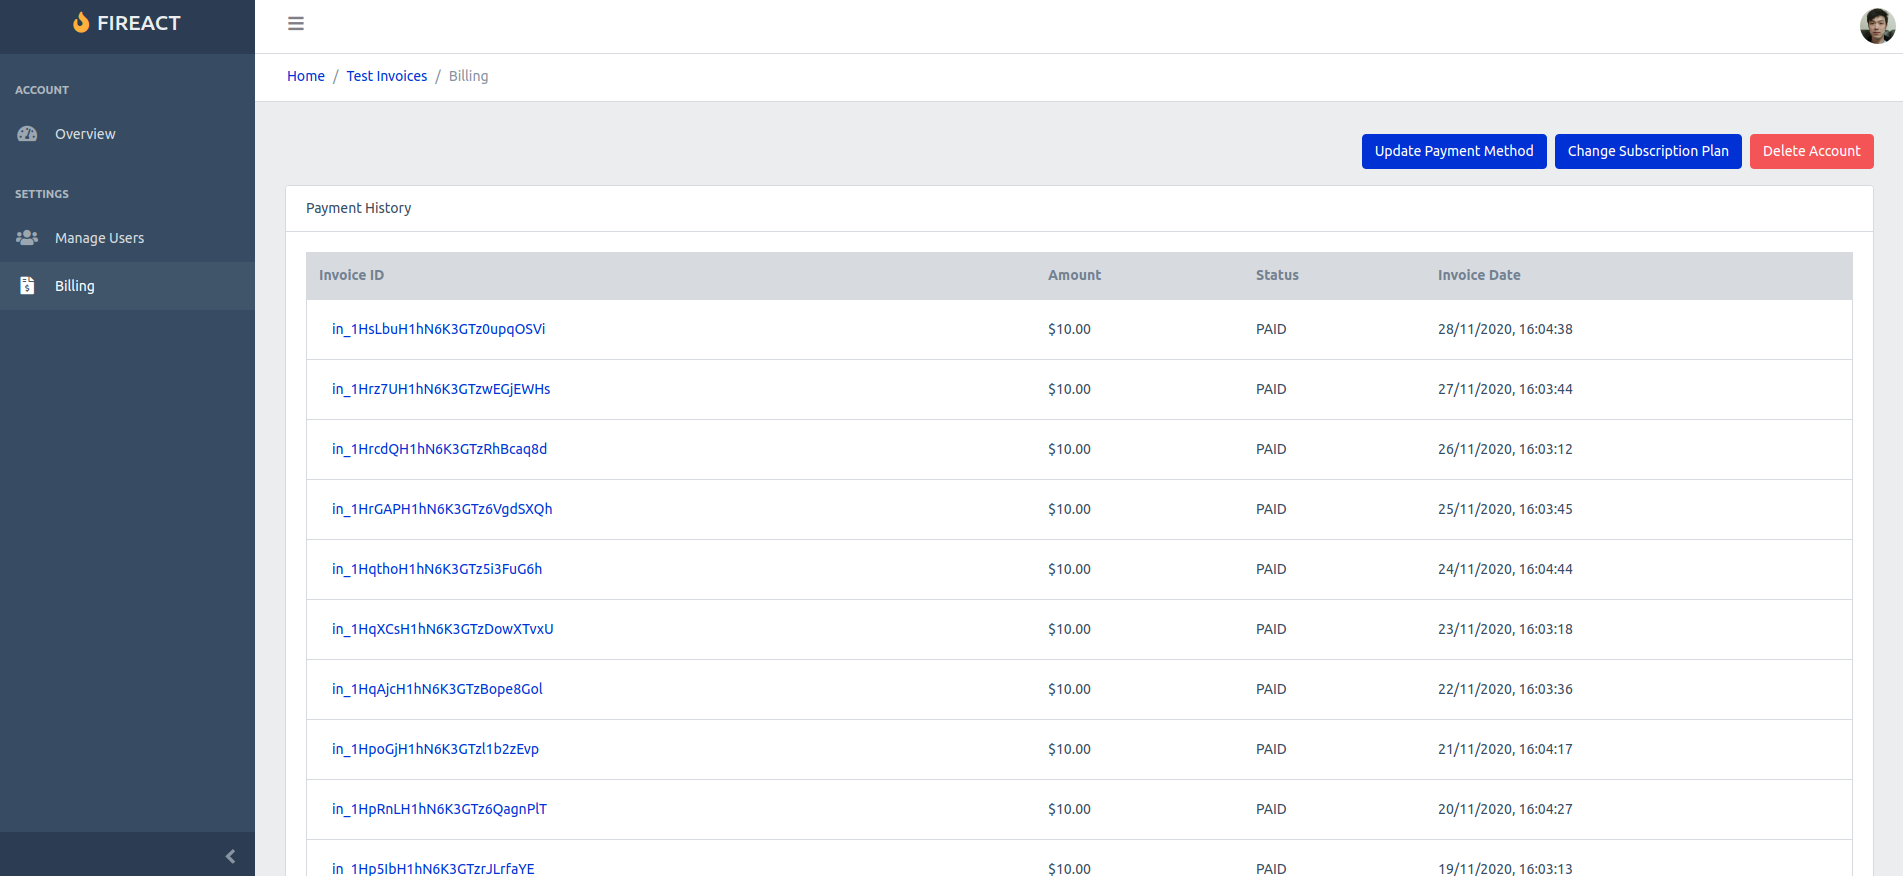Open invoice in_1HqthoH1hN6K3GTz5i3FuG6h

pyautogui.click(x=437, y=569)
